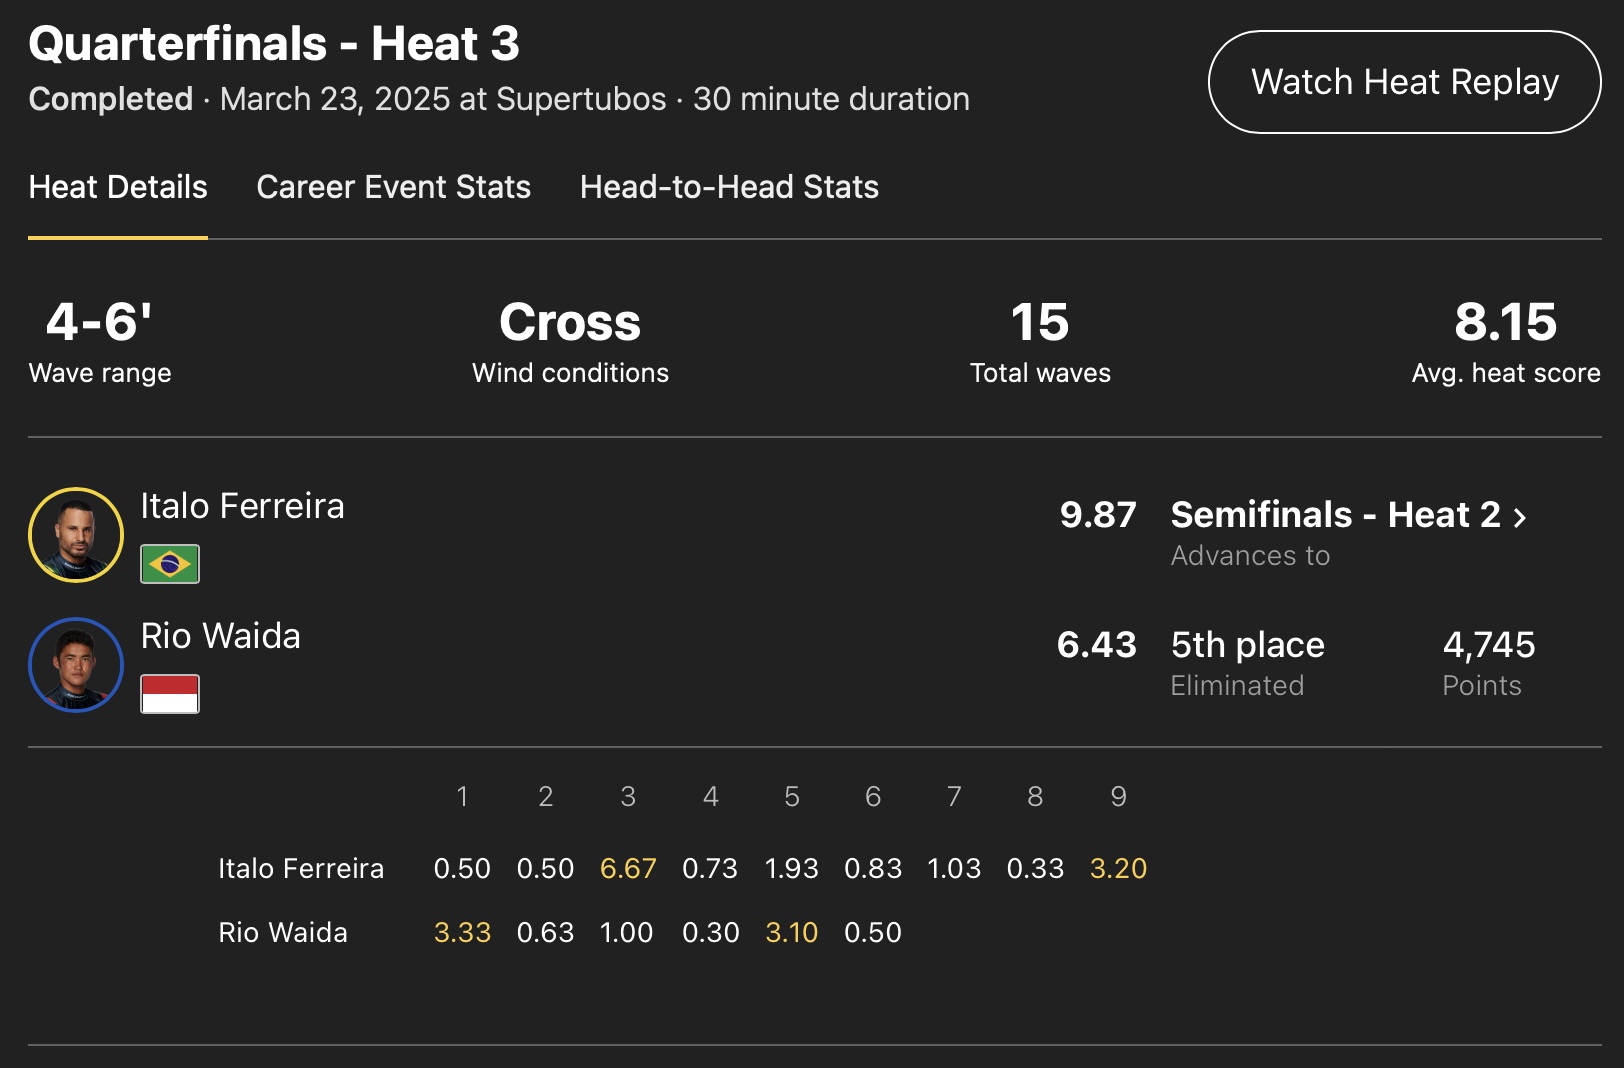Click Italo Ferreira's 3.20 wave score
The height and width of the screenshot is (1068, 1624).
point(1118,868)
